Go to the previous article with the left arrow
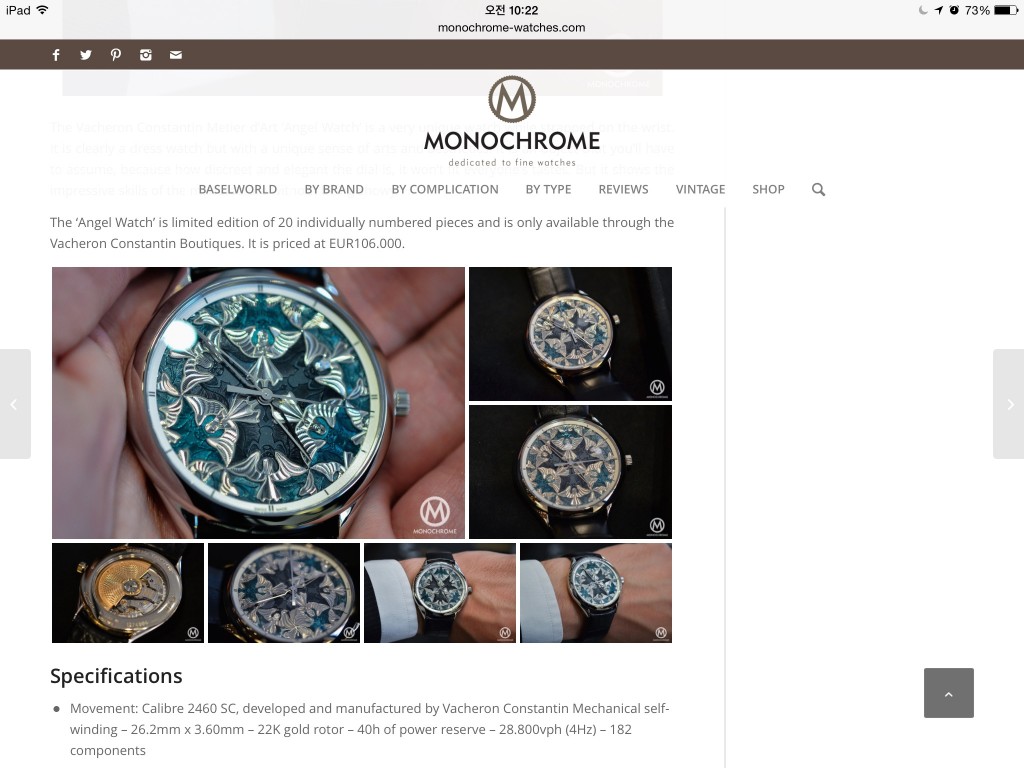Viewport: 1024px width, 768px height. click(14, 404)
